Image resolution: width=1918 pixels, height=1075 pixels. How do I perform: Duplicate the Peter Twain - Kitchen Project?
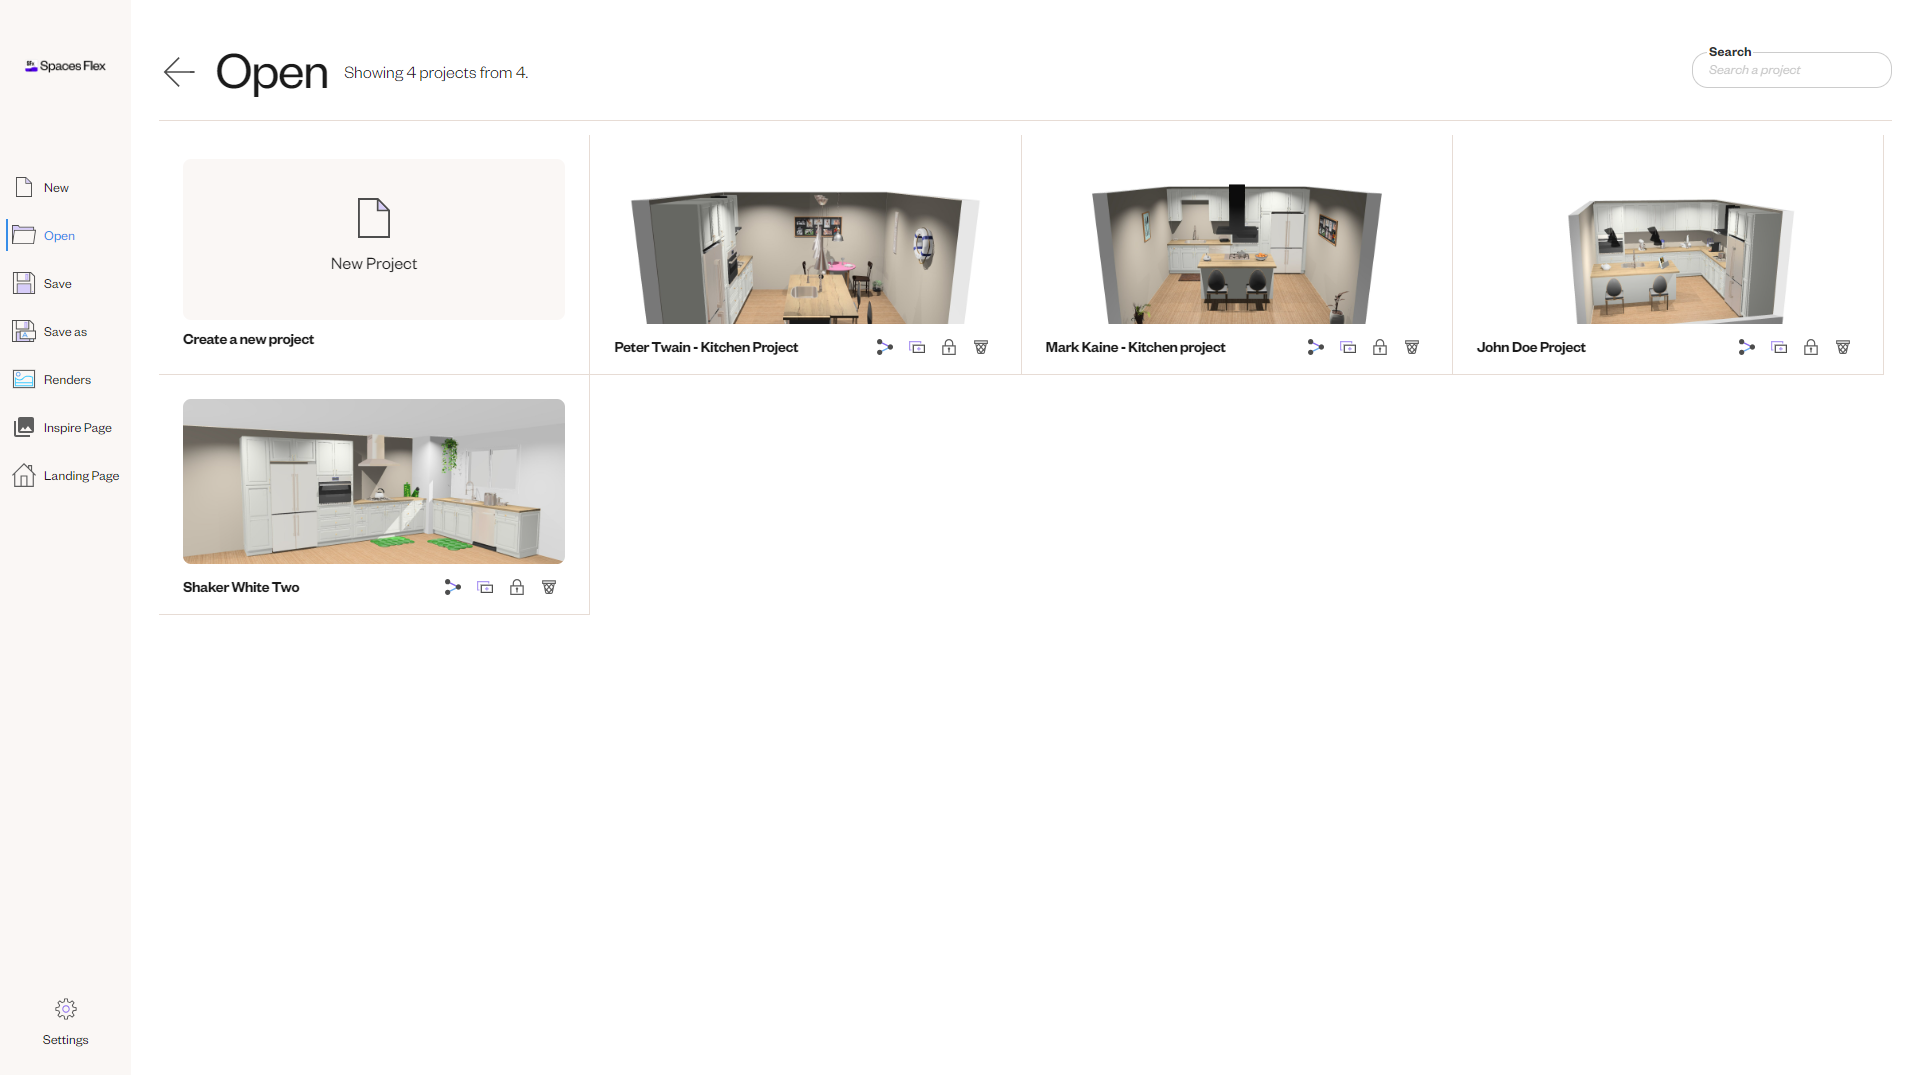coord(917,347)
